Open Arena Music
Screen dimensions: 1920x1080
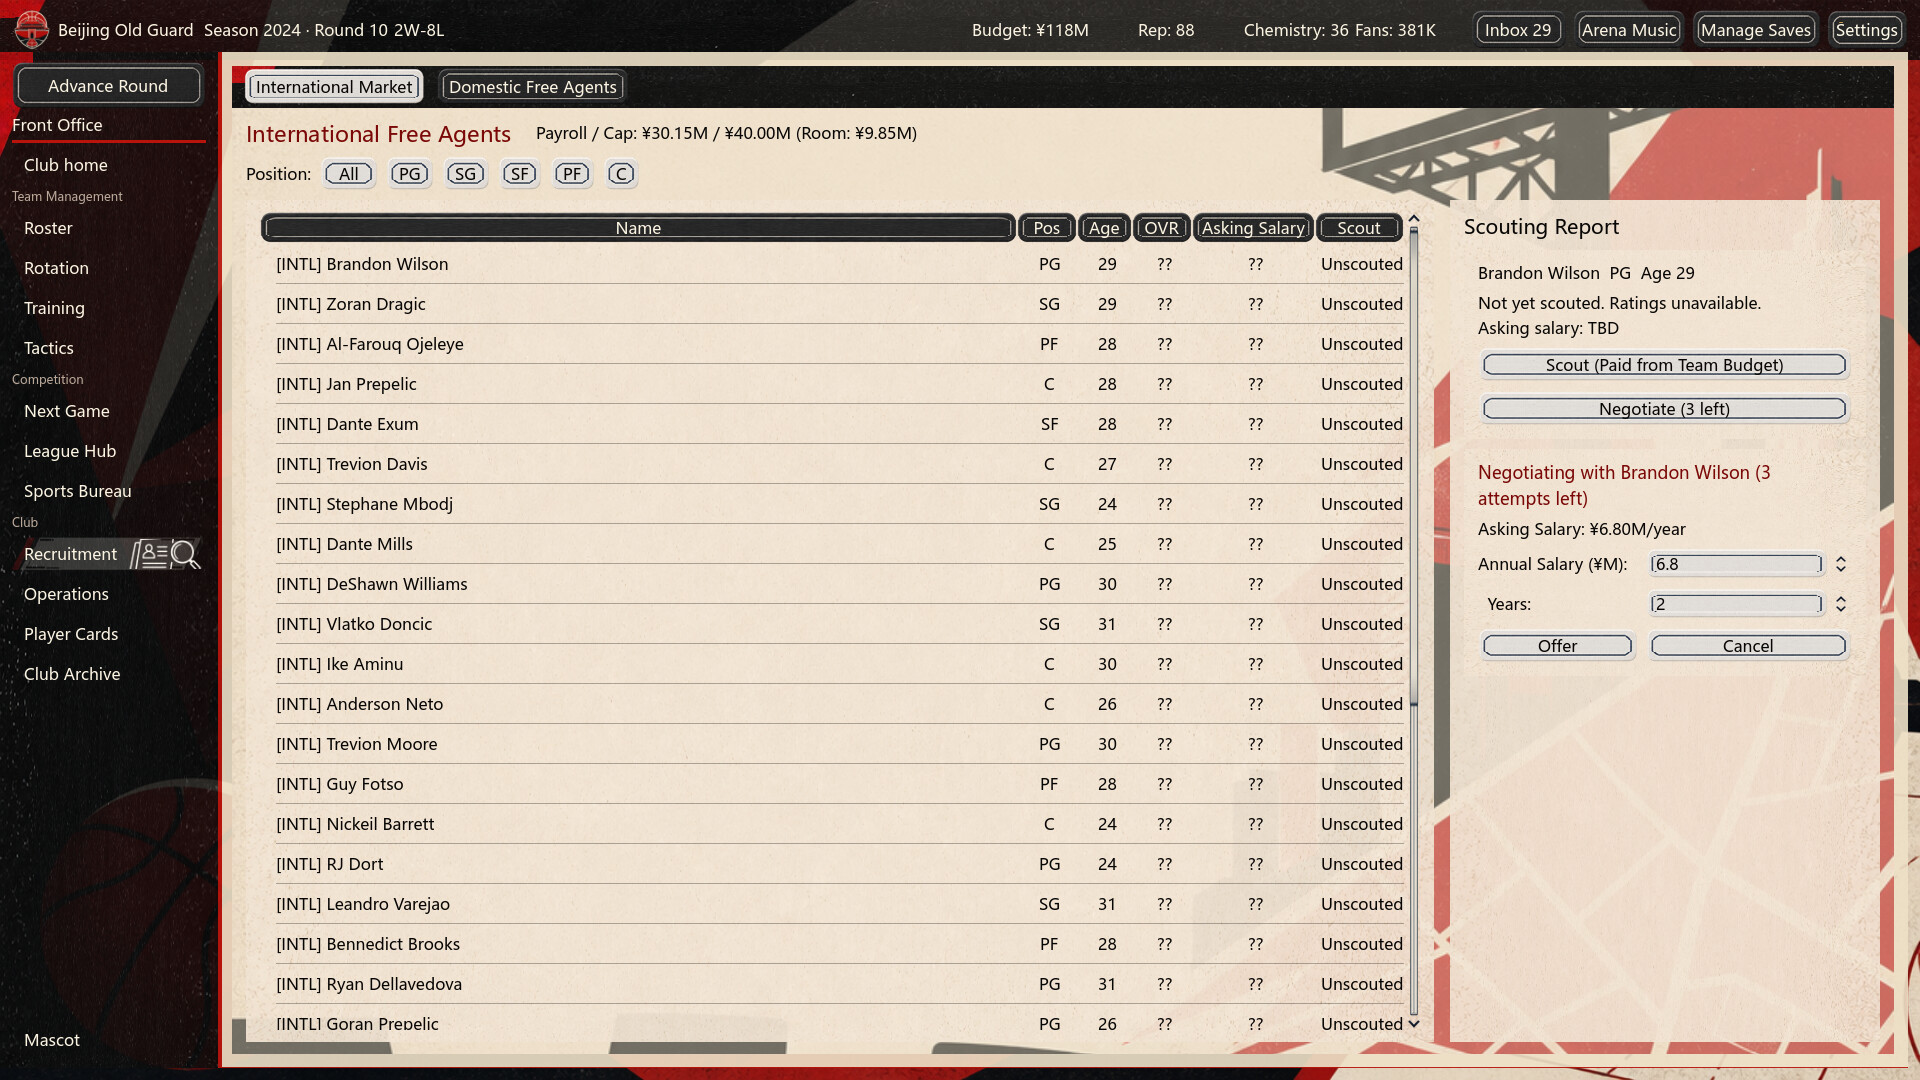[1629, 30]
